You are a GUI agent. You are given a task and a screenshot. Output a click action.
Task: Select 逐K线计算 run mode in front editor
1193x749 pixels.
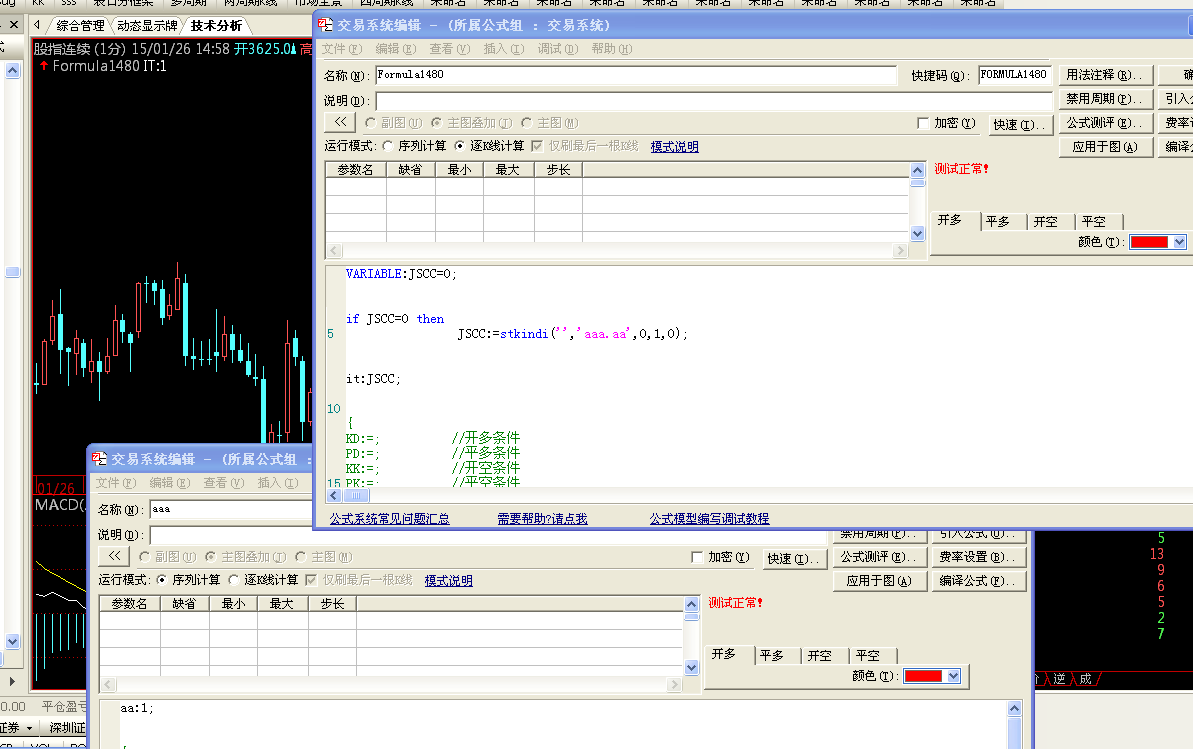tap(460, 145)
